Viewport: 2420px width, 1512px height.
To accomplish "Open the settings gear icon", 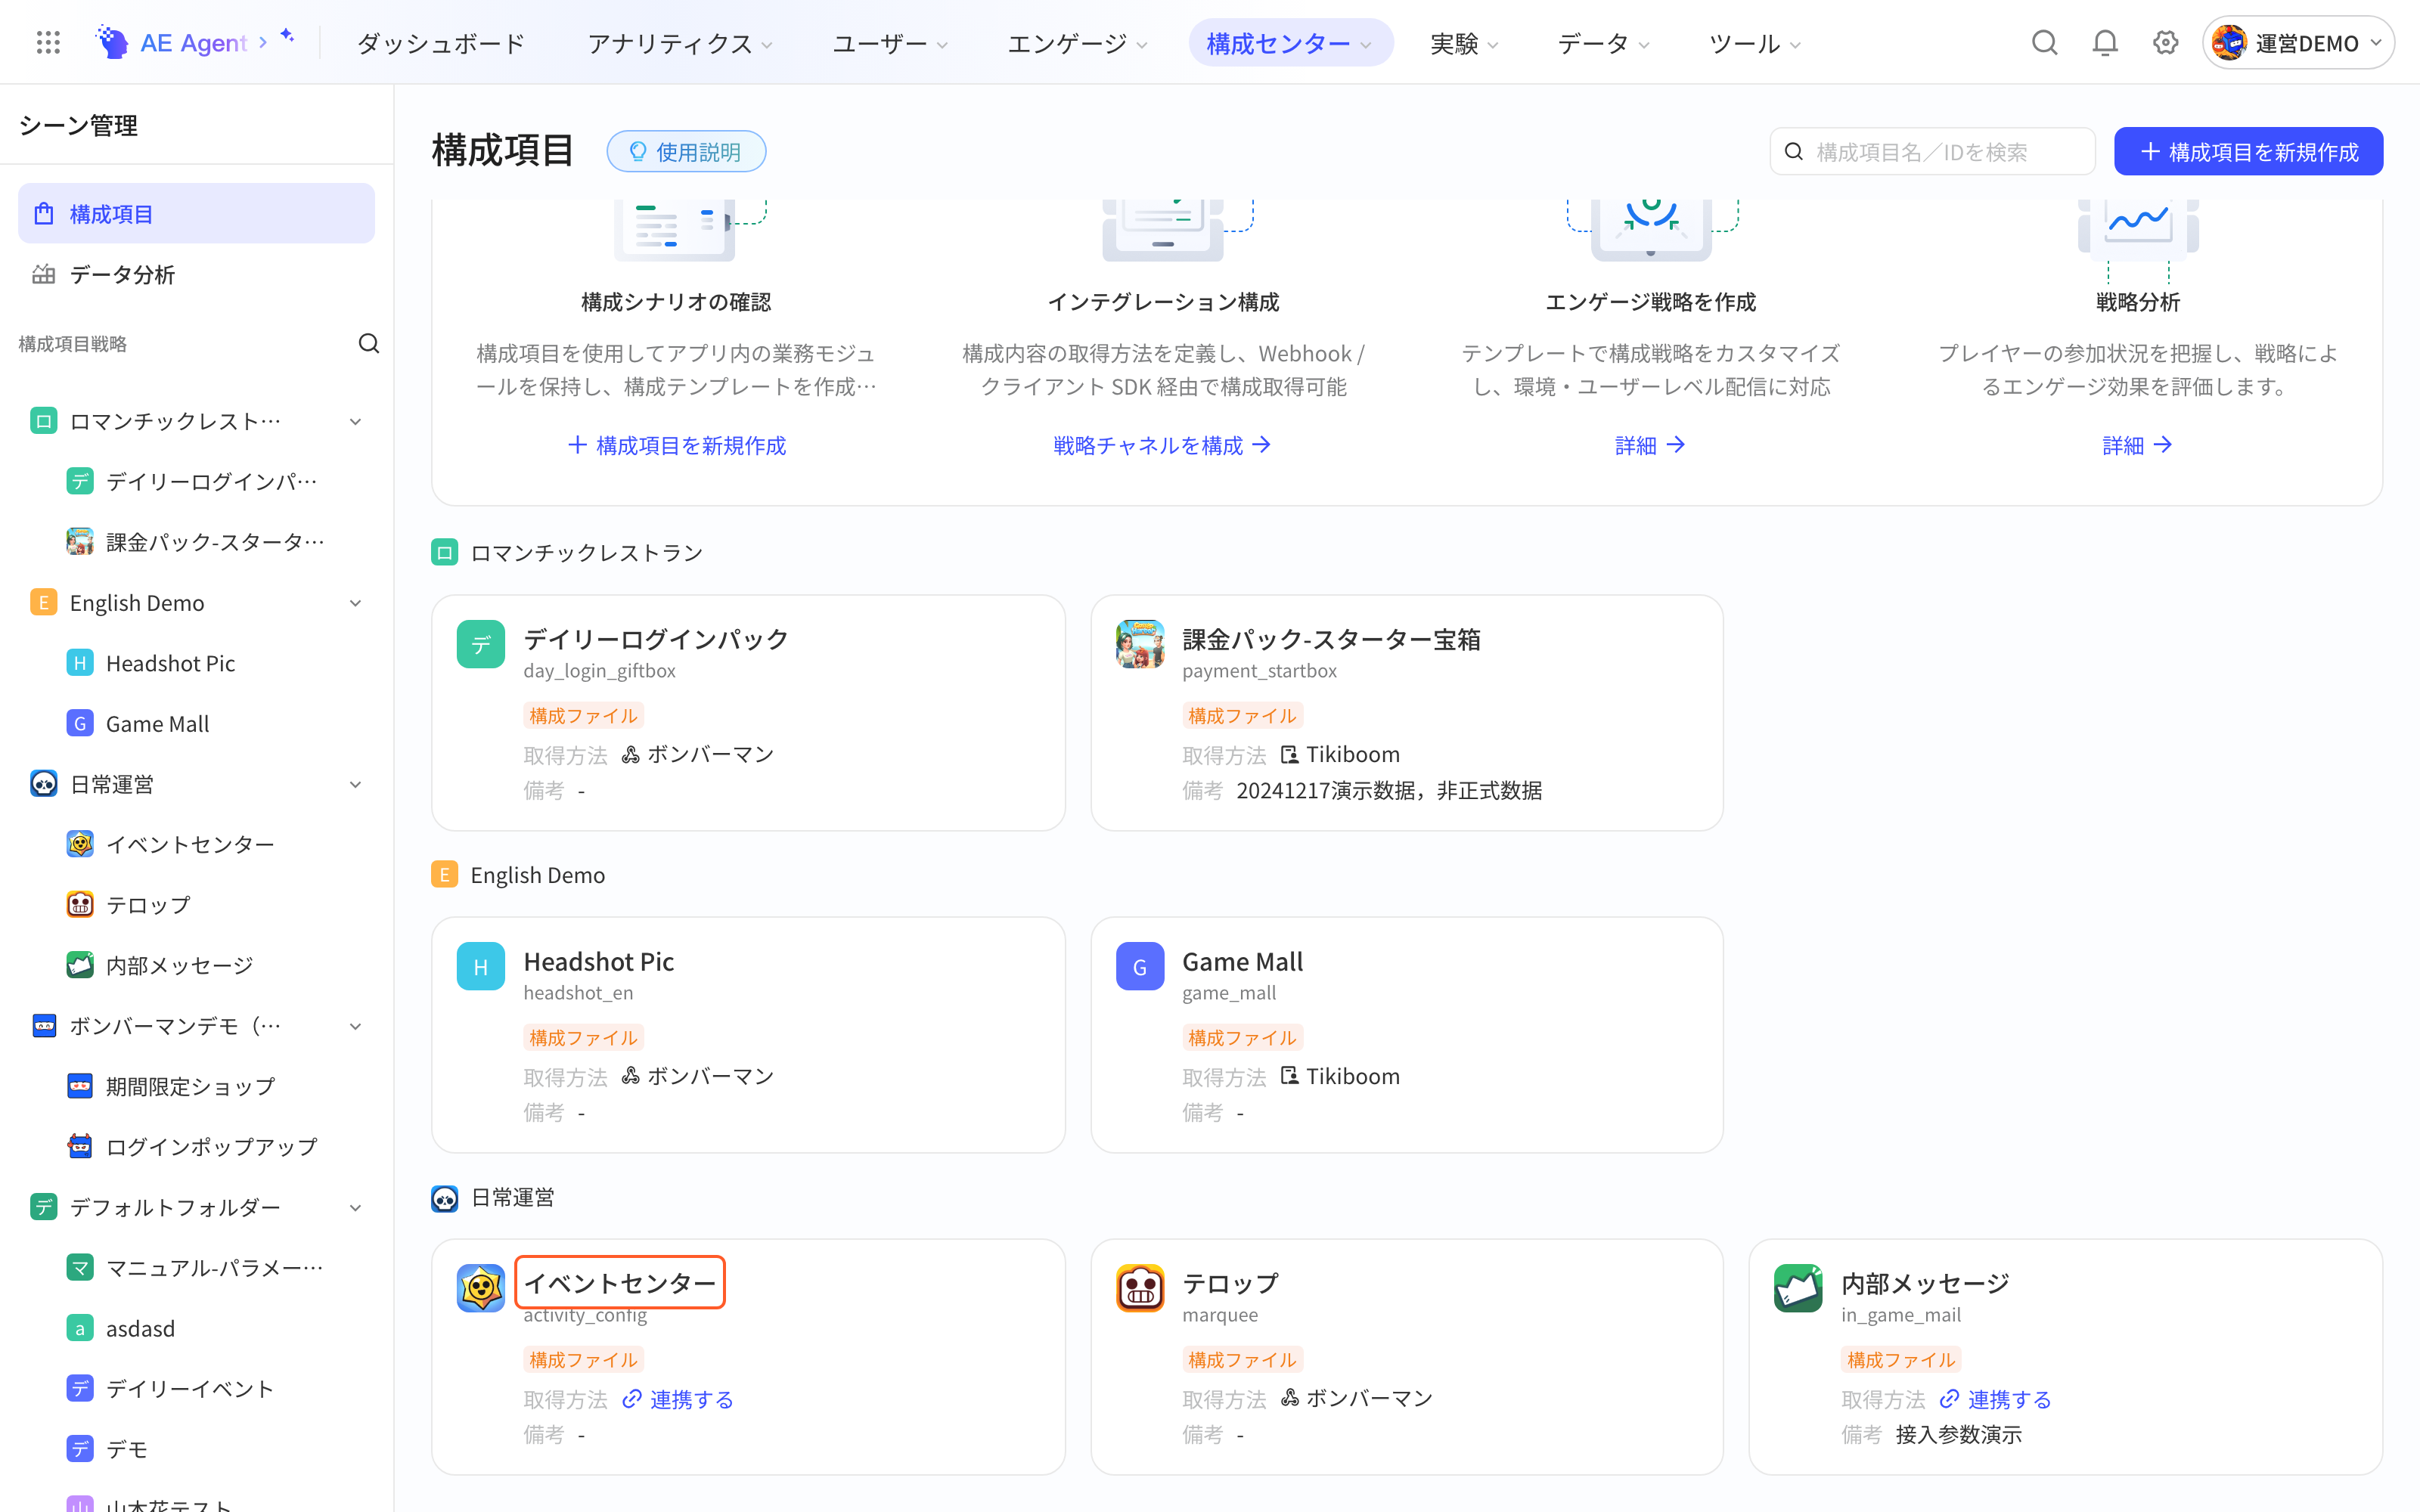I will coord(2165,43).
